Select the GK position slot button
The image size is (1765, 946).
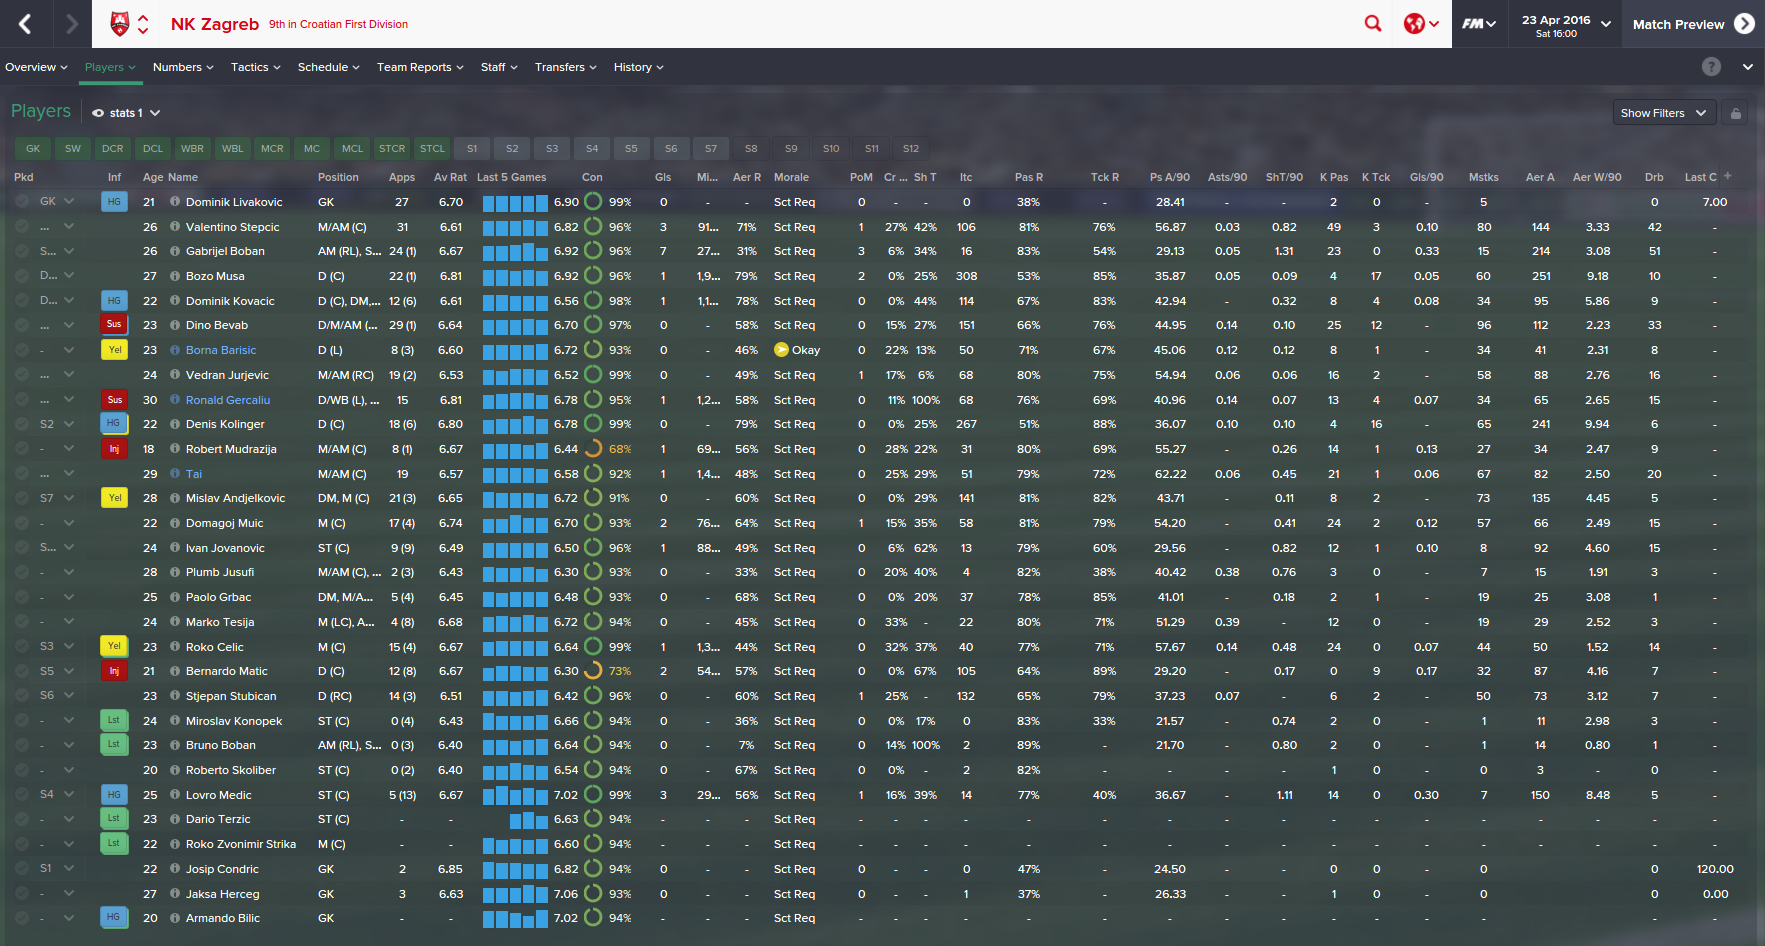coord(33,148)
